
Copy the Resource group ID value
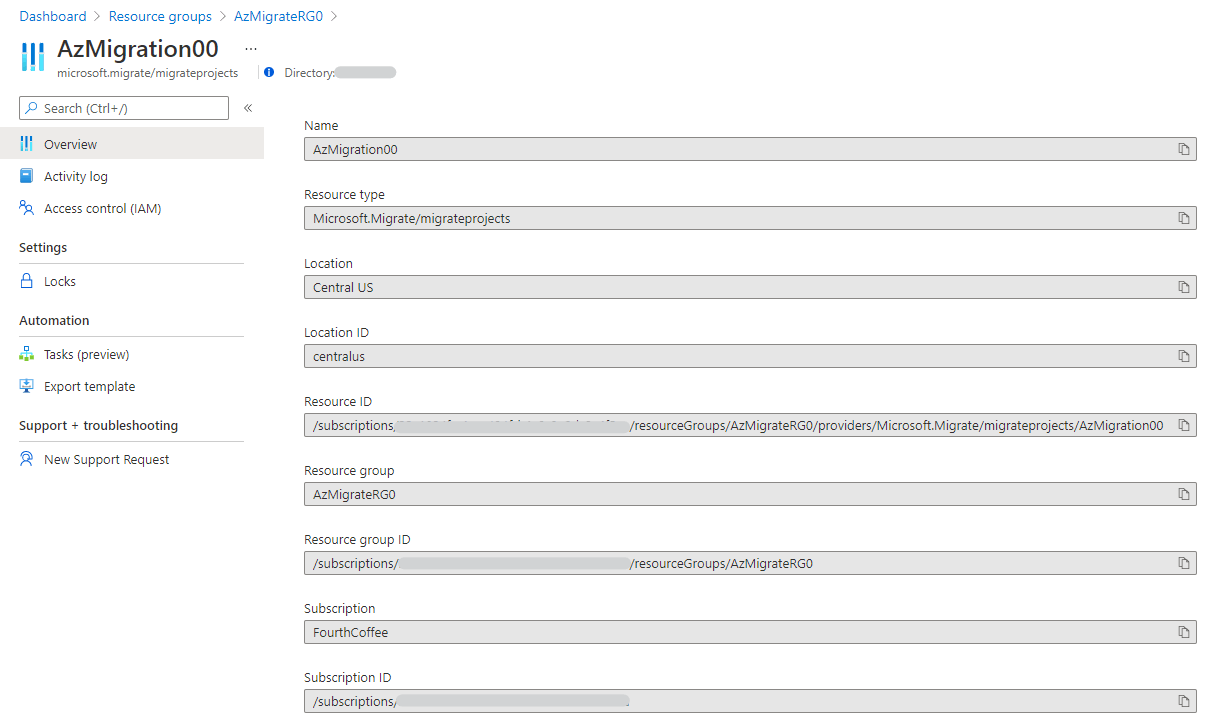1183,563
